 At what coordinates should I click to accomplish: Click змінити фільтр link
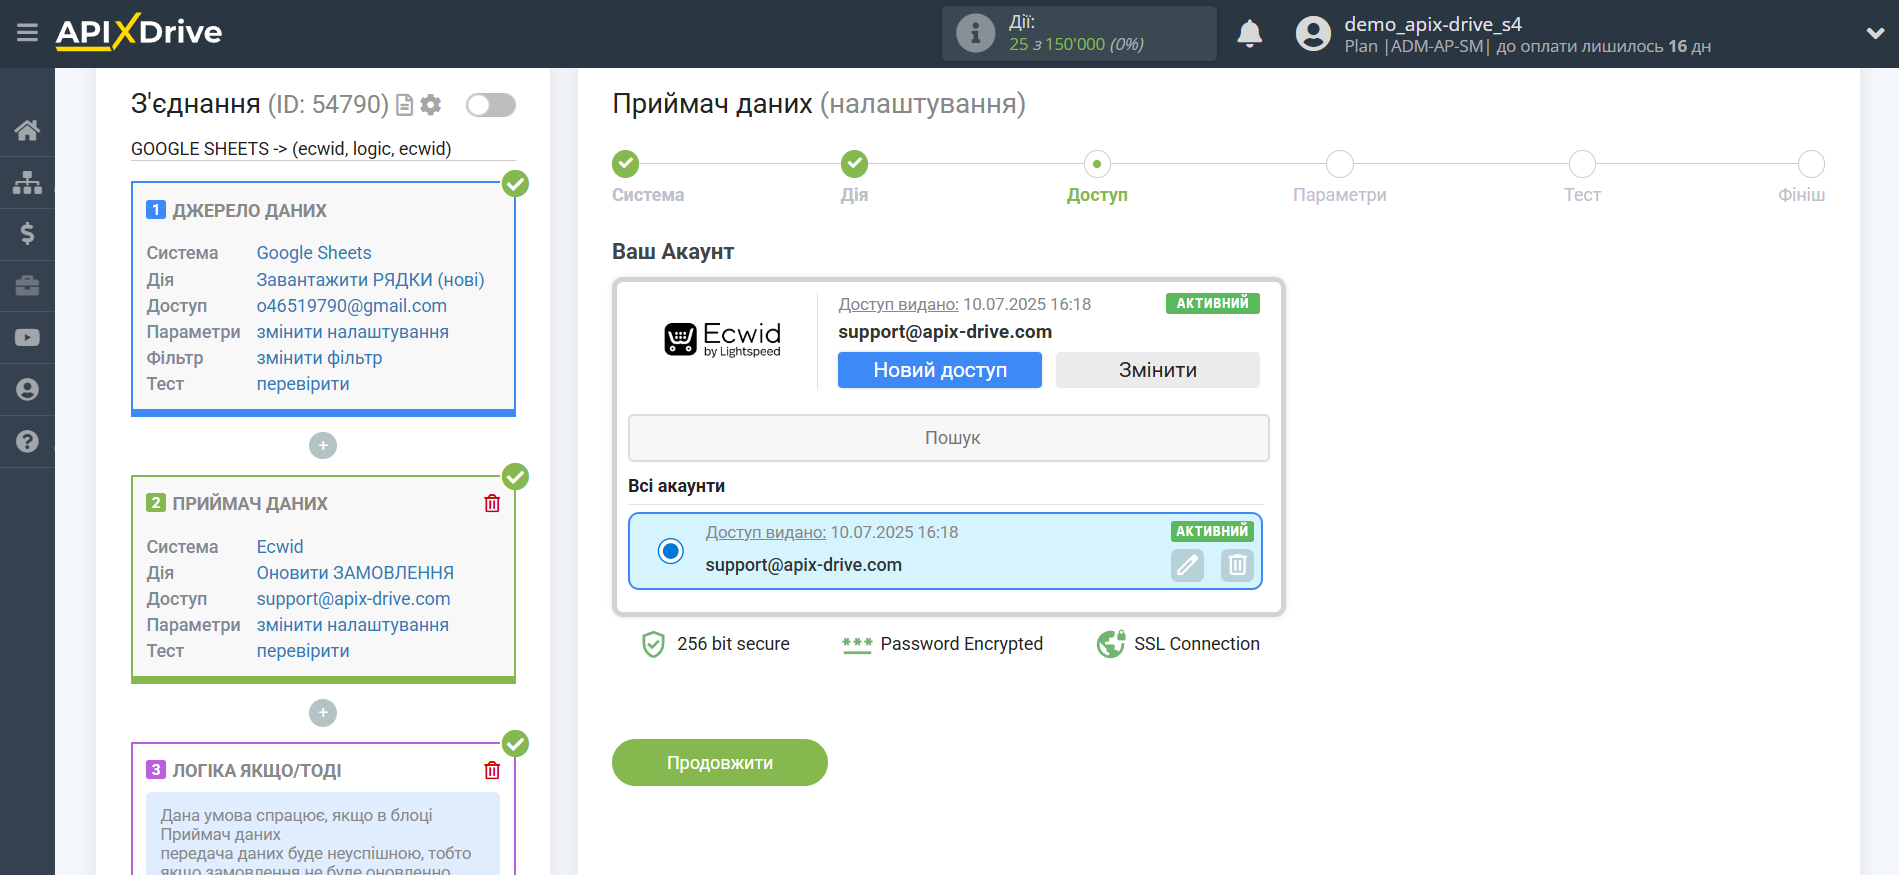tap(319, 358)
